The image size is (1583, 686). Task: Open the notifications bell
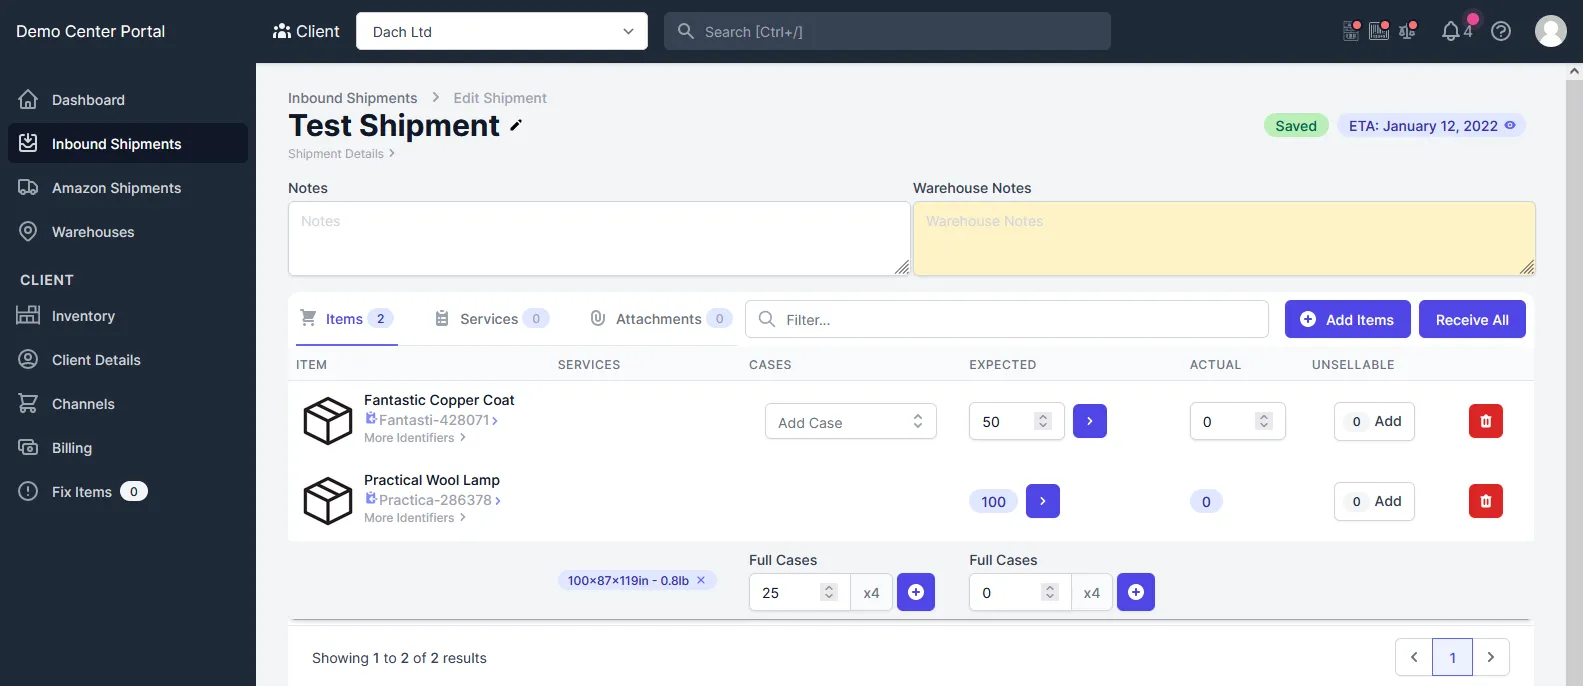(x=1451, y=32)
